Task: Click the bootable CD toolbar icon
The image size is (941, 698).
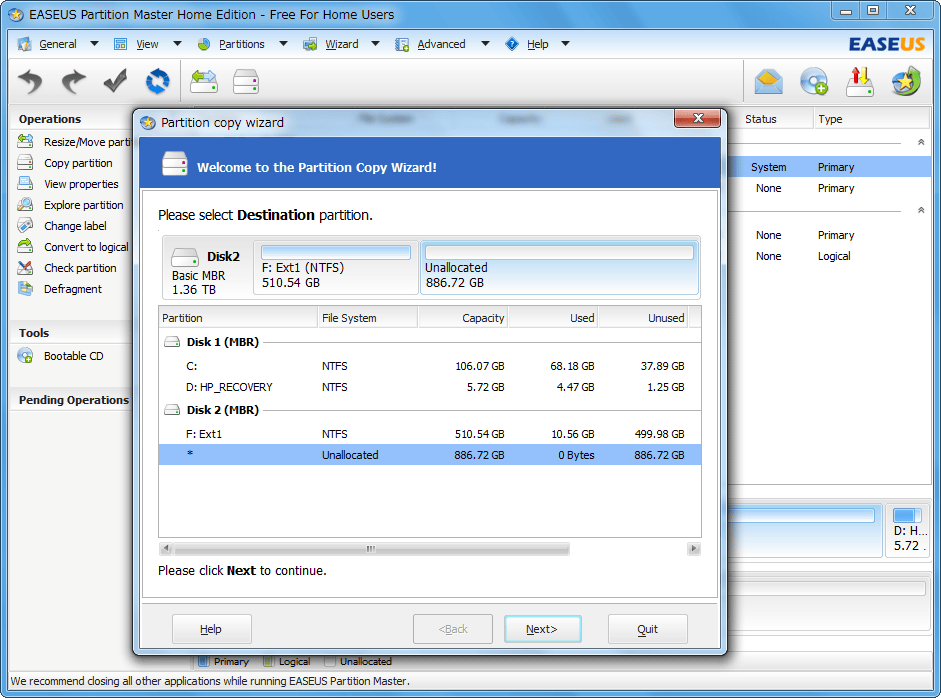Action: [x=814, y=82]
